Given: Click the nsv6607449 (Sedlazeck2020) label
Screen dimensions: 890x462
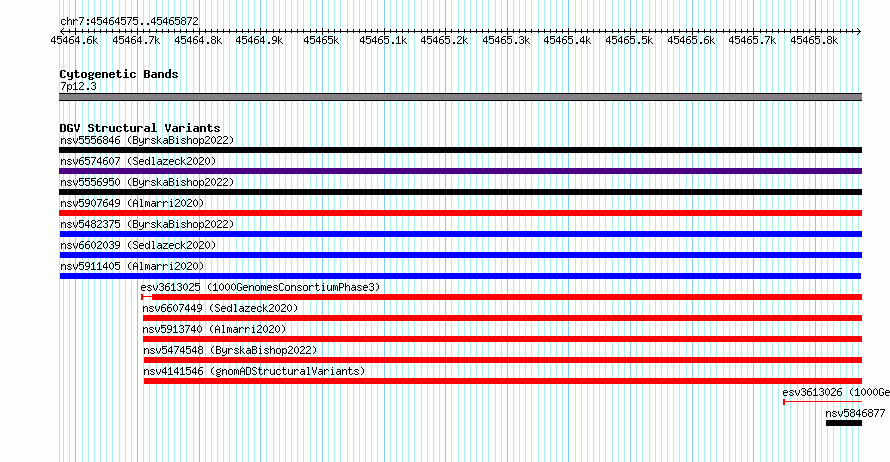Looking at the screenshot, I should click(220, 308).
